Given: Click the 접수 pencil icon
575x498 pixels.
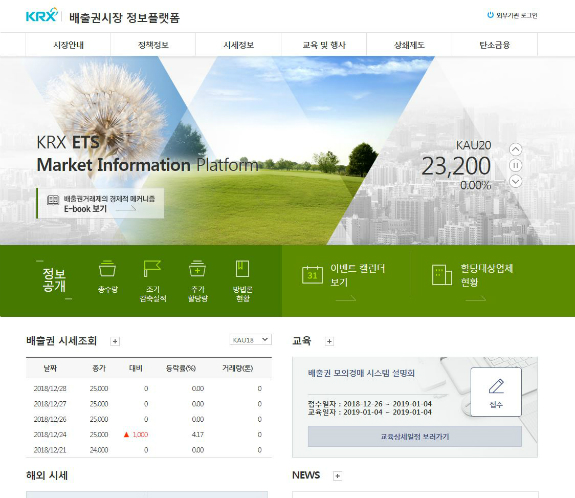Looking at the screenshot, I should (496, 386).
